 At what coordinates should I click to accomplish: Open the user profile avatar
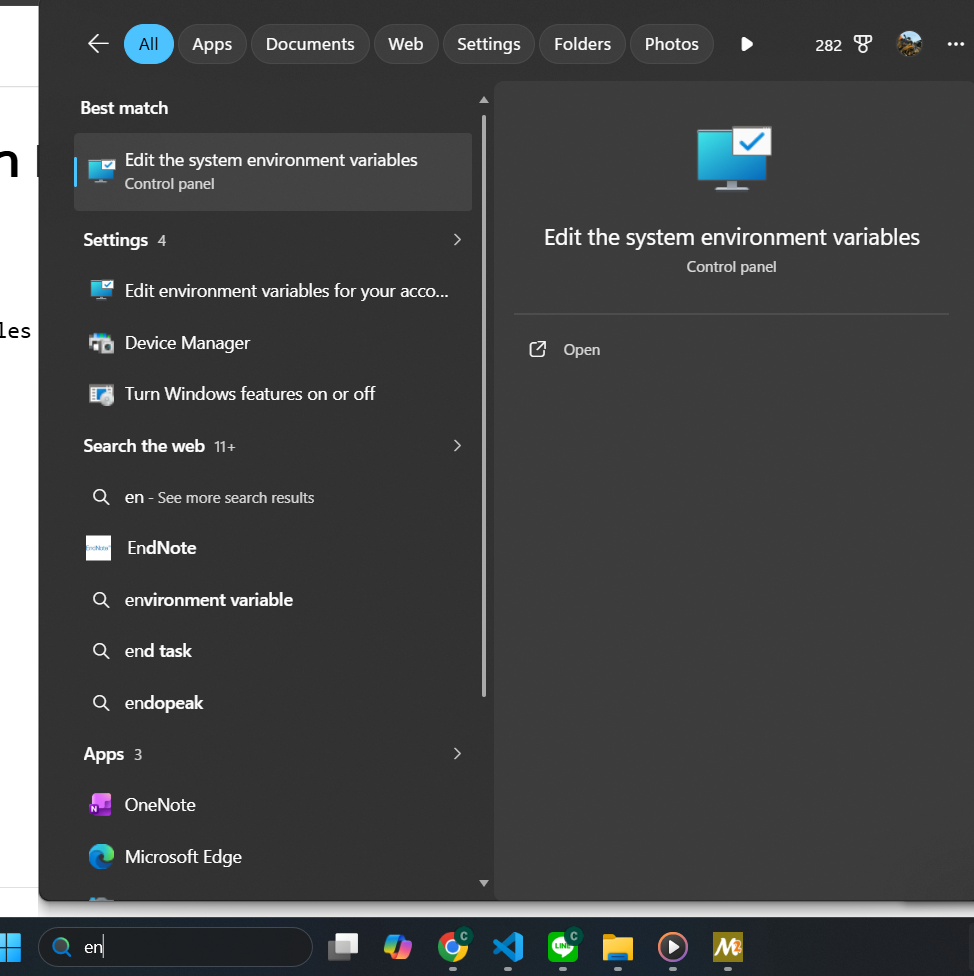tap(909, 44)
